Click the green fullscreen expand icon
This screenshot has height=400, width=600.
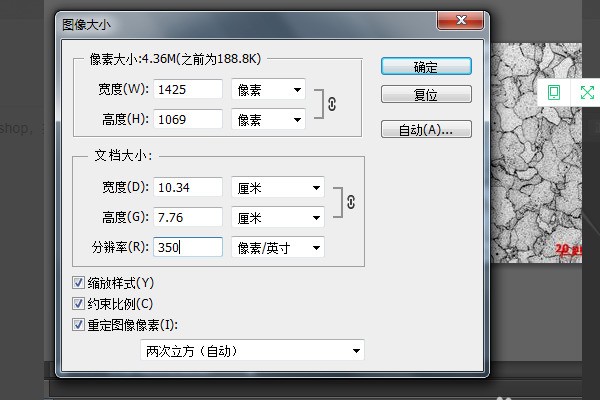587,92
